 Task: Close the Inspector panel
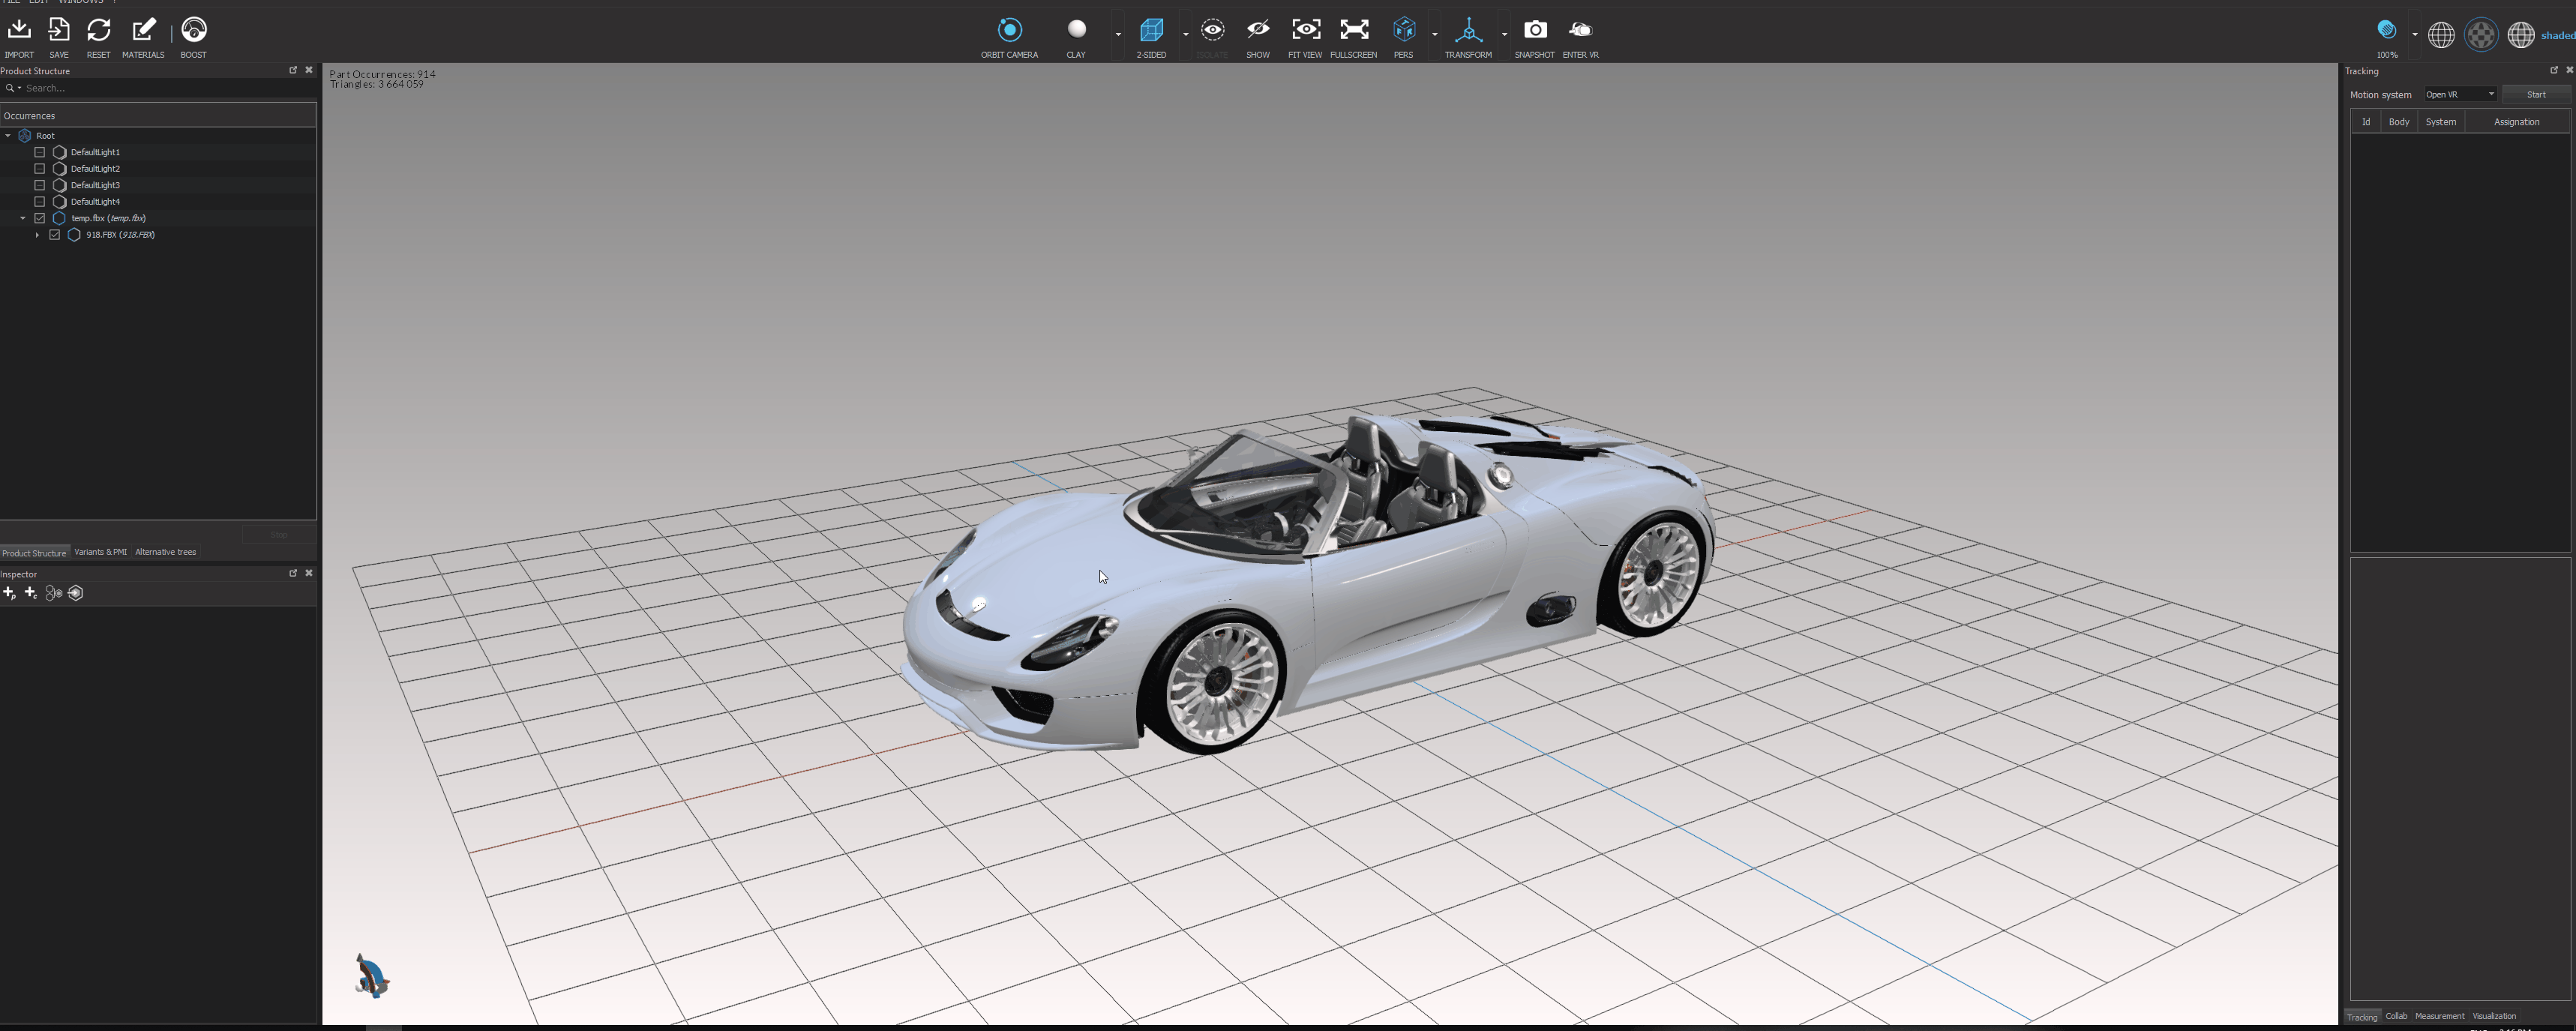tap(309, 573)
